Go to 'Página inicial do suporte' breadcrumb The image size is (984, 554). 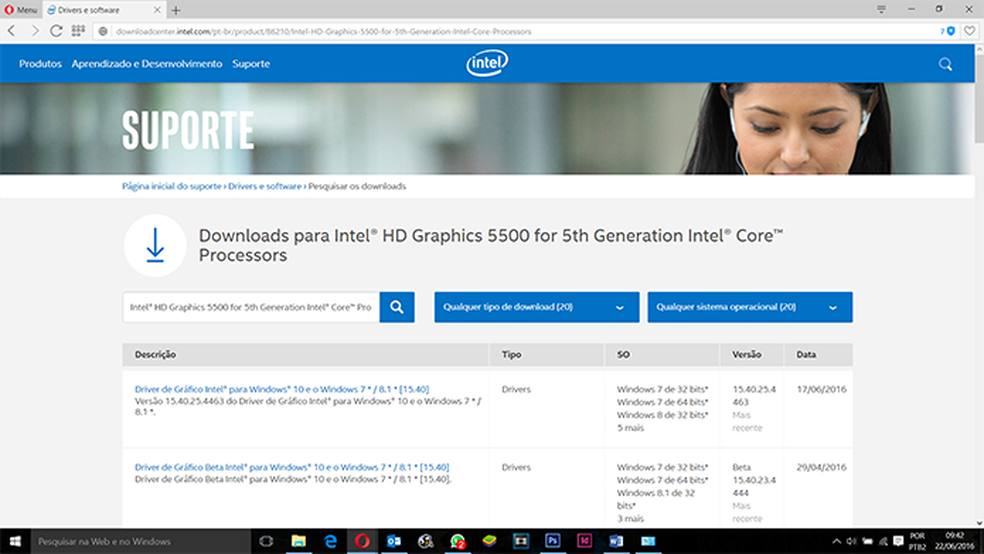[x=171, y=186]
